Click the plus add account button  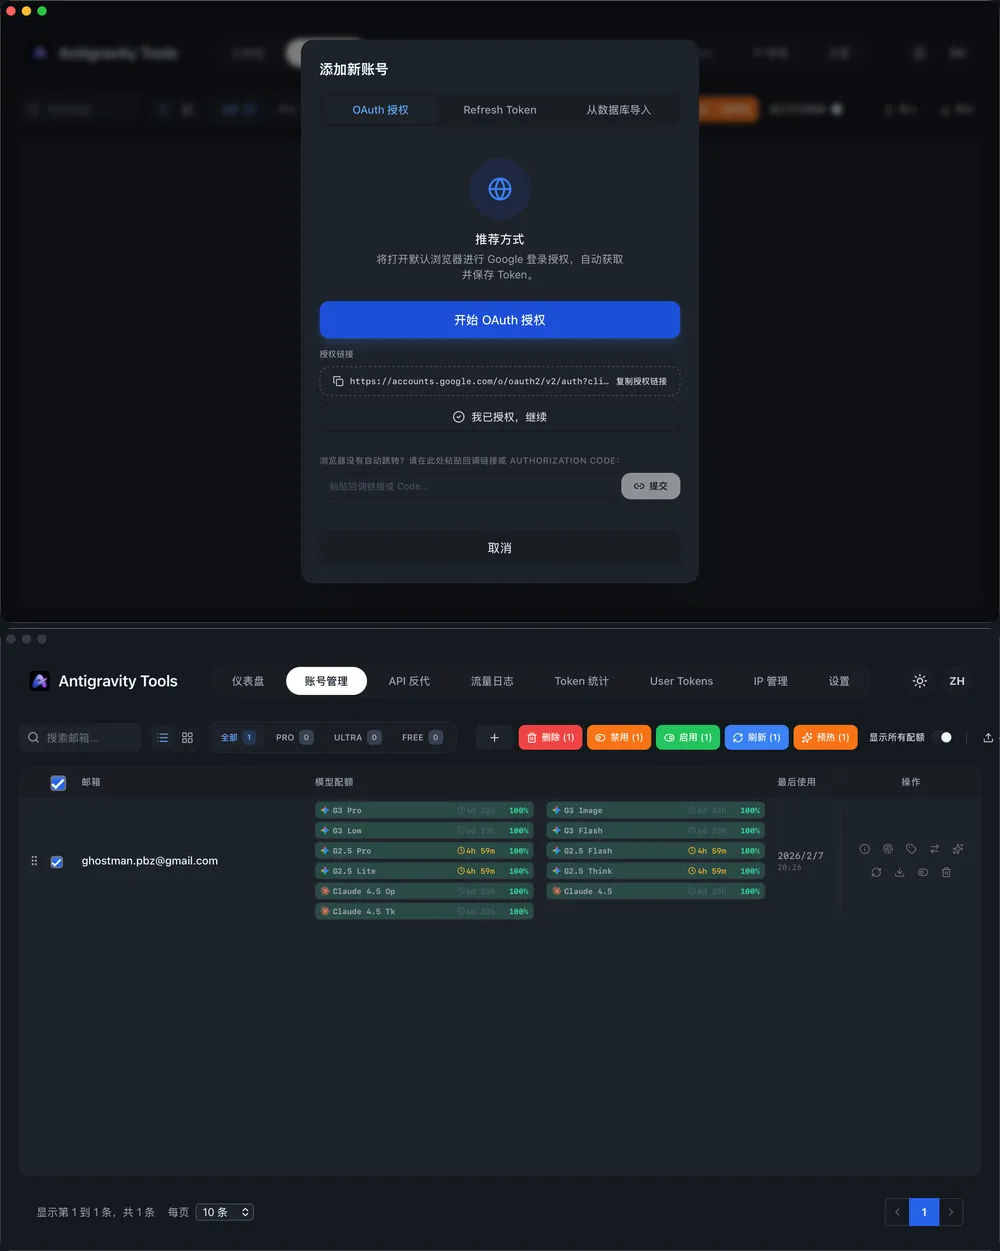tap(494, 737)
